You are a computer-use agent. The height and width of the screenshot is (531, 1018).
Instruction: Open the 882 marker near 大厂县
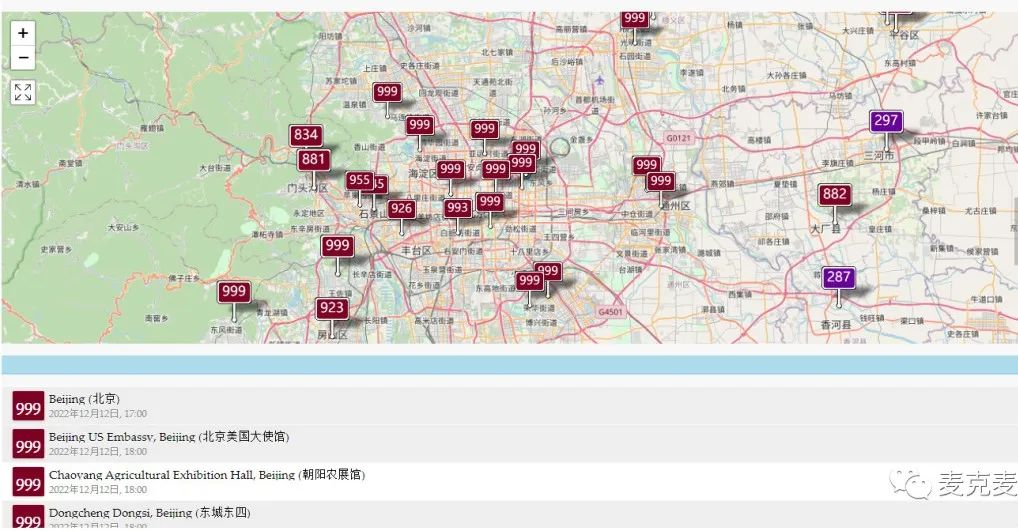[834, 195]
